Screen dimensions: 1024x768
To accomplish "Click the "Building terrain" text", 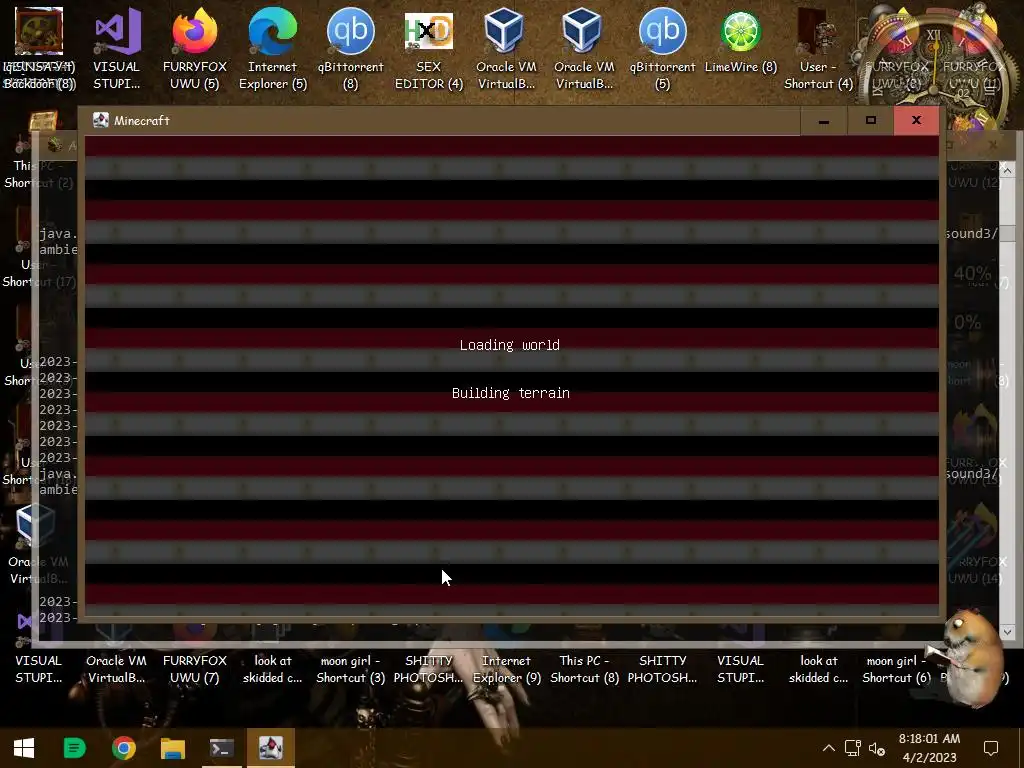I will point(511,393).
